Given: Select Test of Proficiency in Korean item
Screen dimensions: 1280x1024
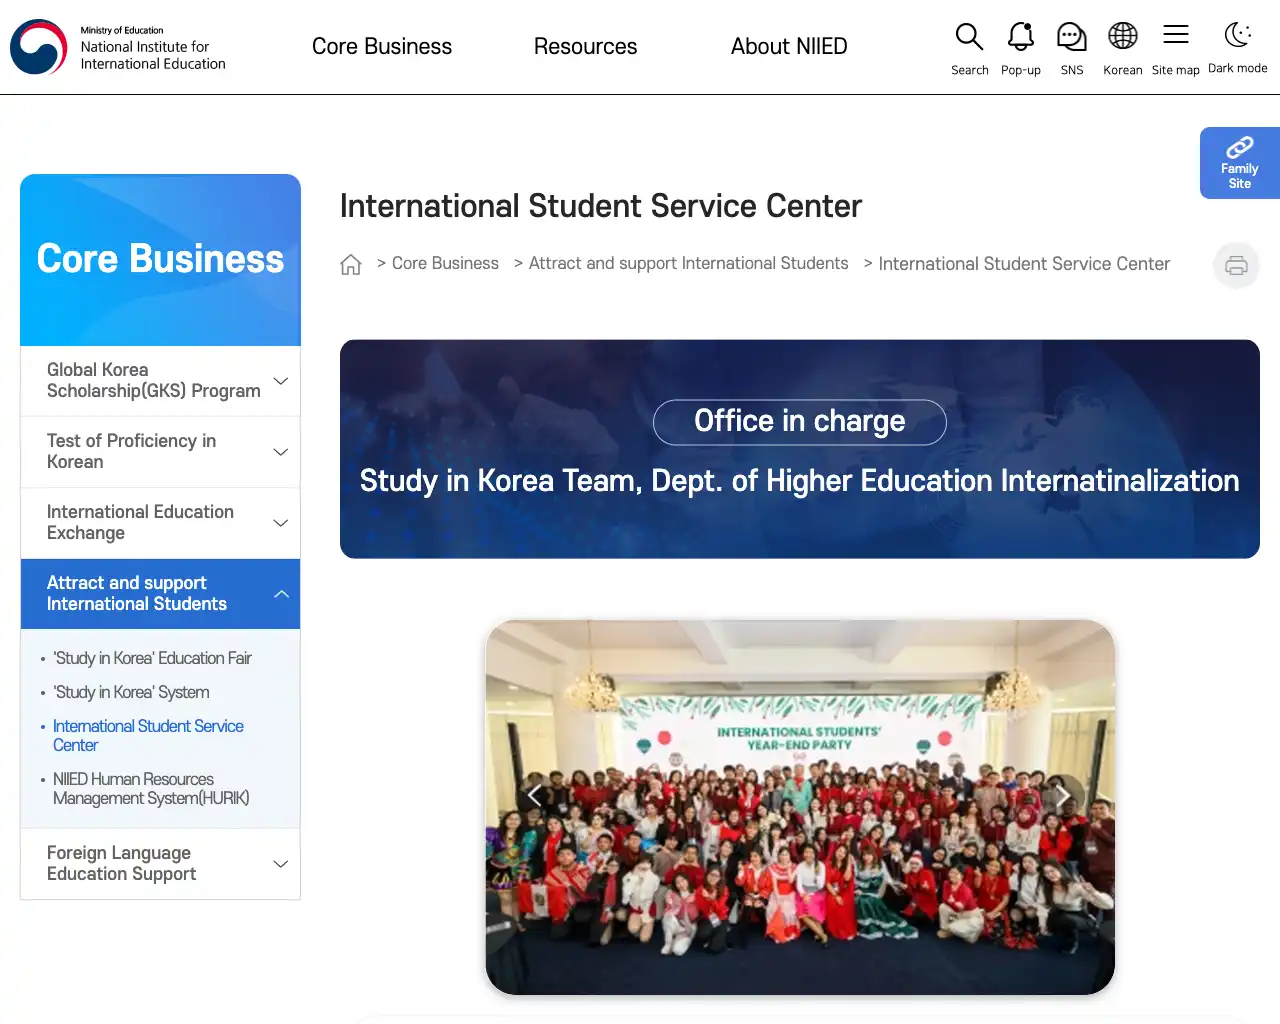Looking at the screenshot, I should click(x=160, y=452).
